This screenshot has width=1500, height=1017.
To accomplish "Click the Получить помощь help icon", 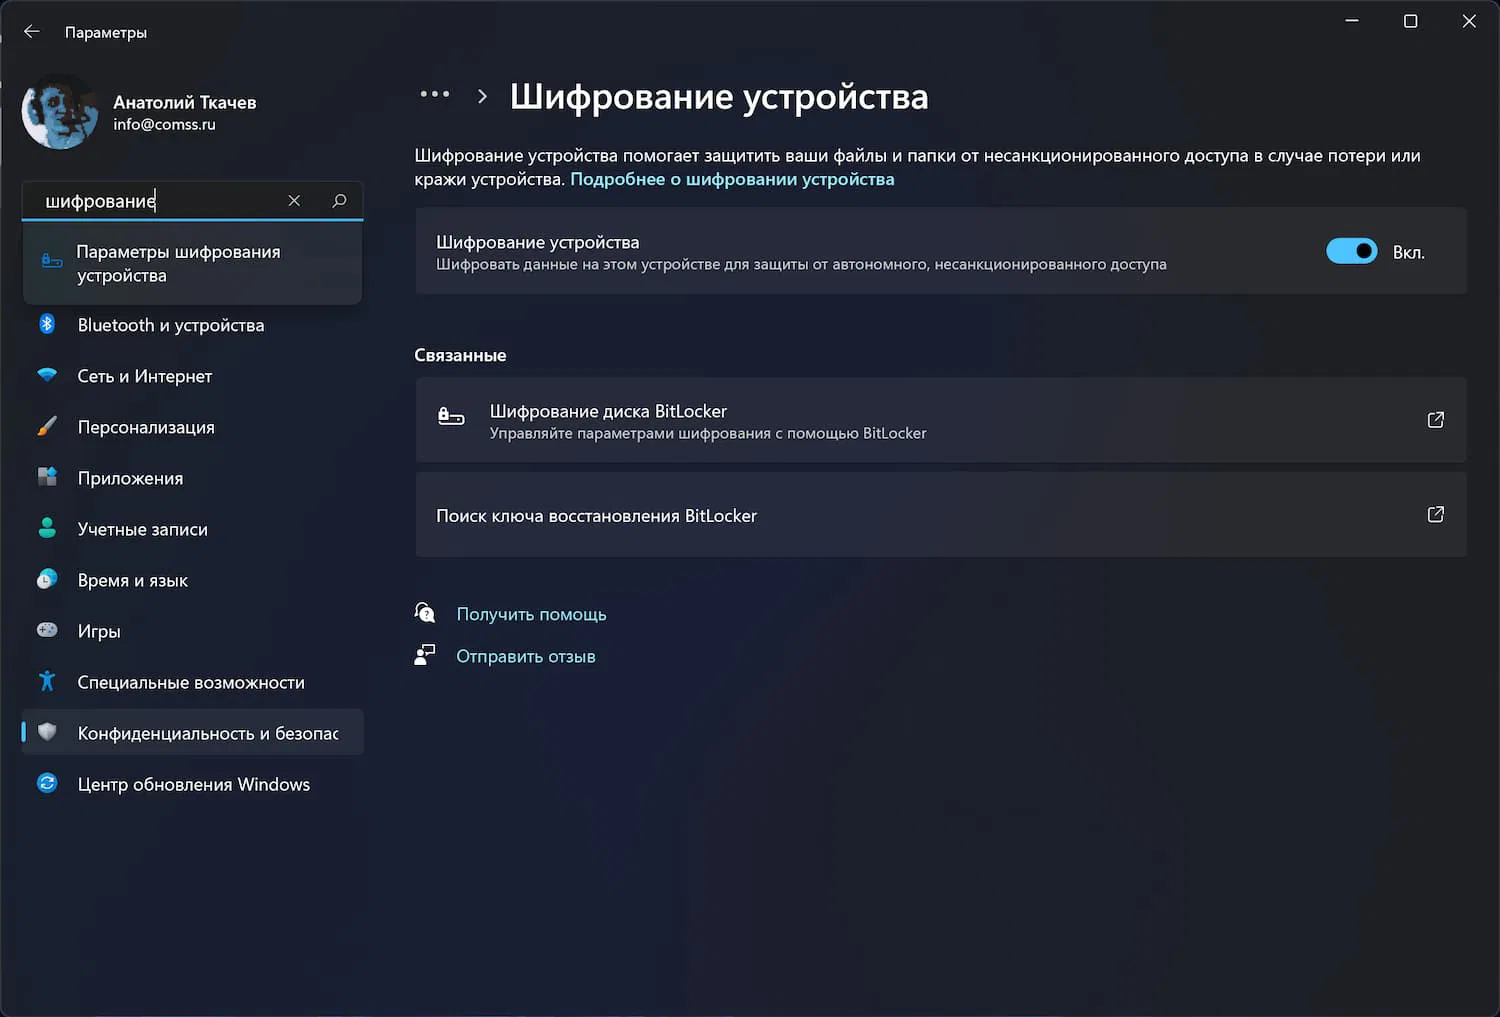I will coord(425,612).
